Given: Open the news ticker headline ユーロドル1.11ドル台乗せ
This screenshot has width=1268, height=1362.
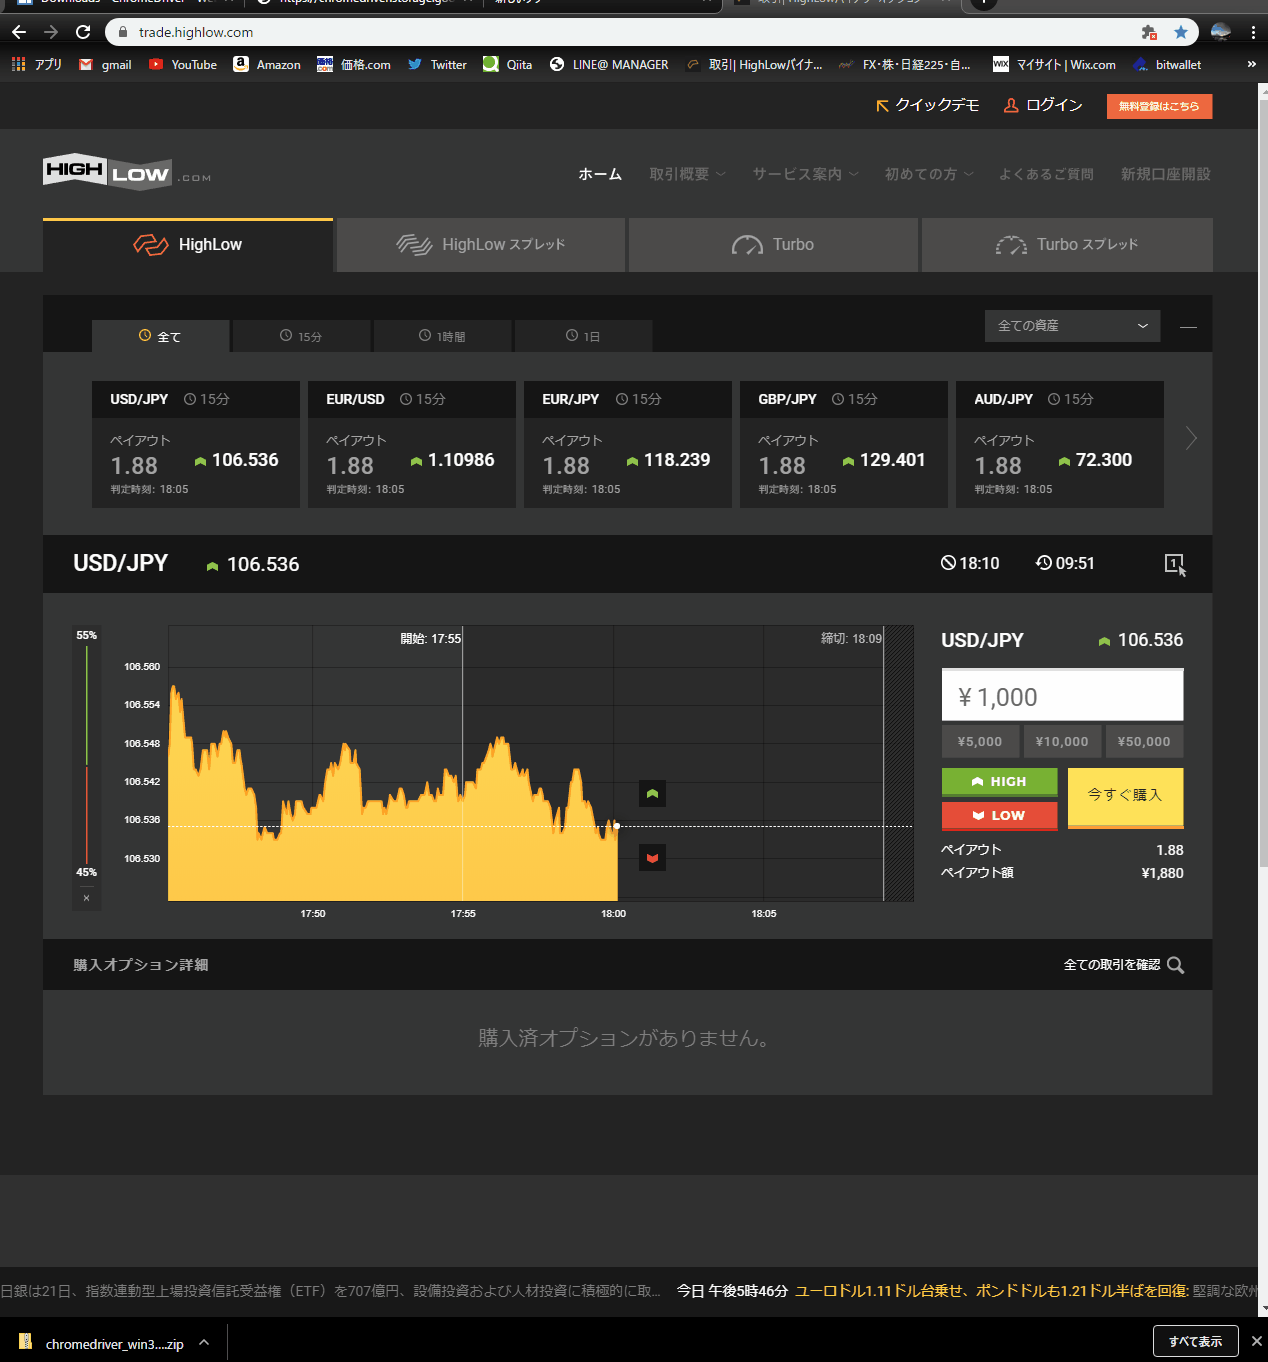Looking at the screenshot, I should coord(992,1291).
